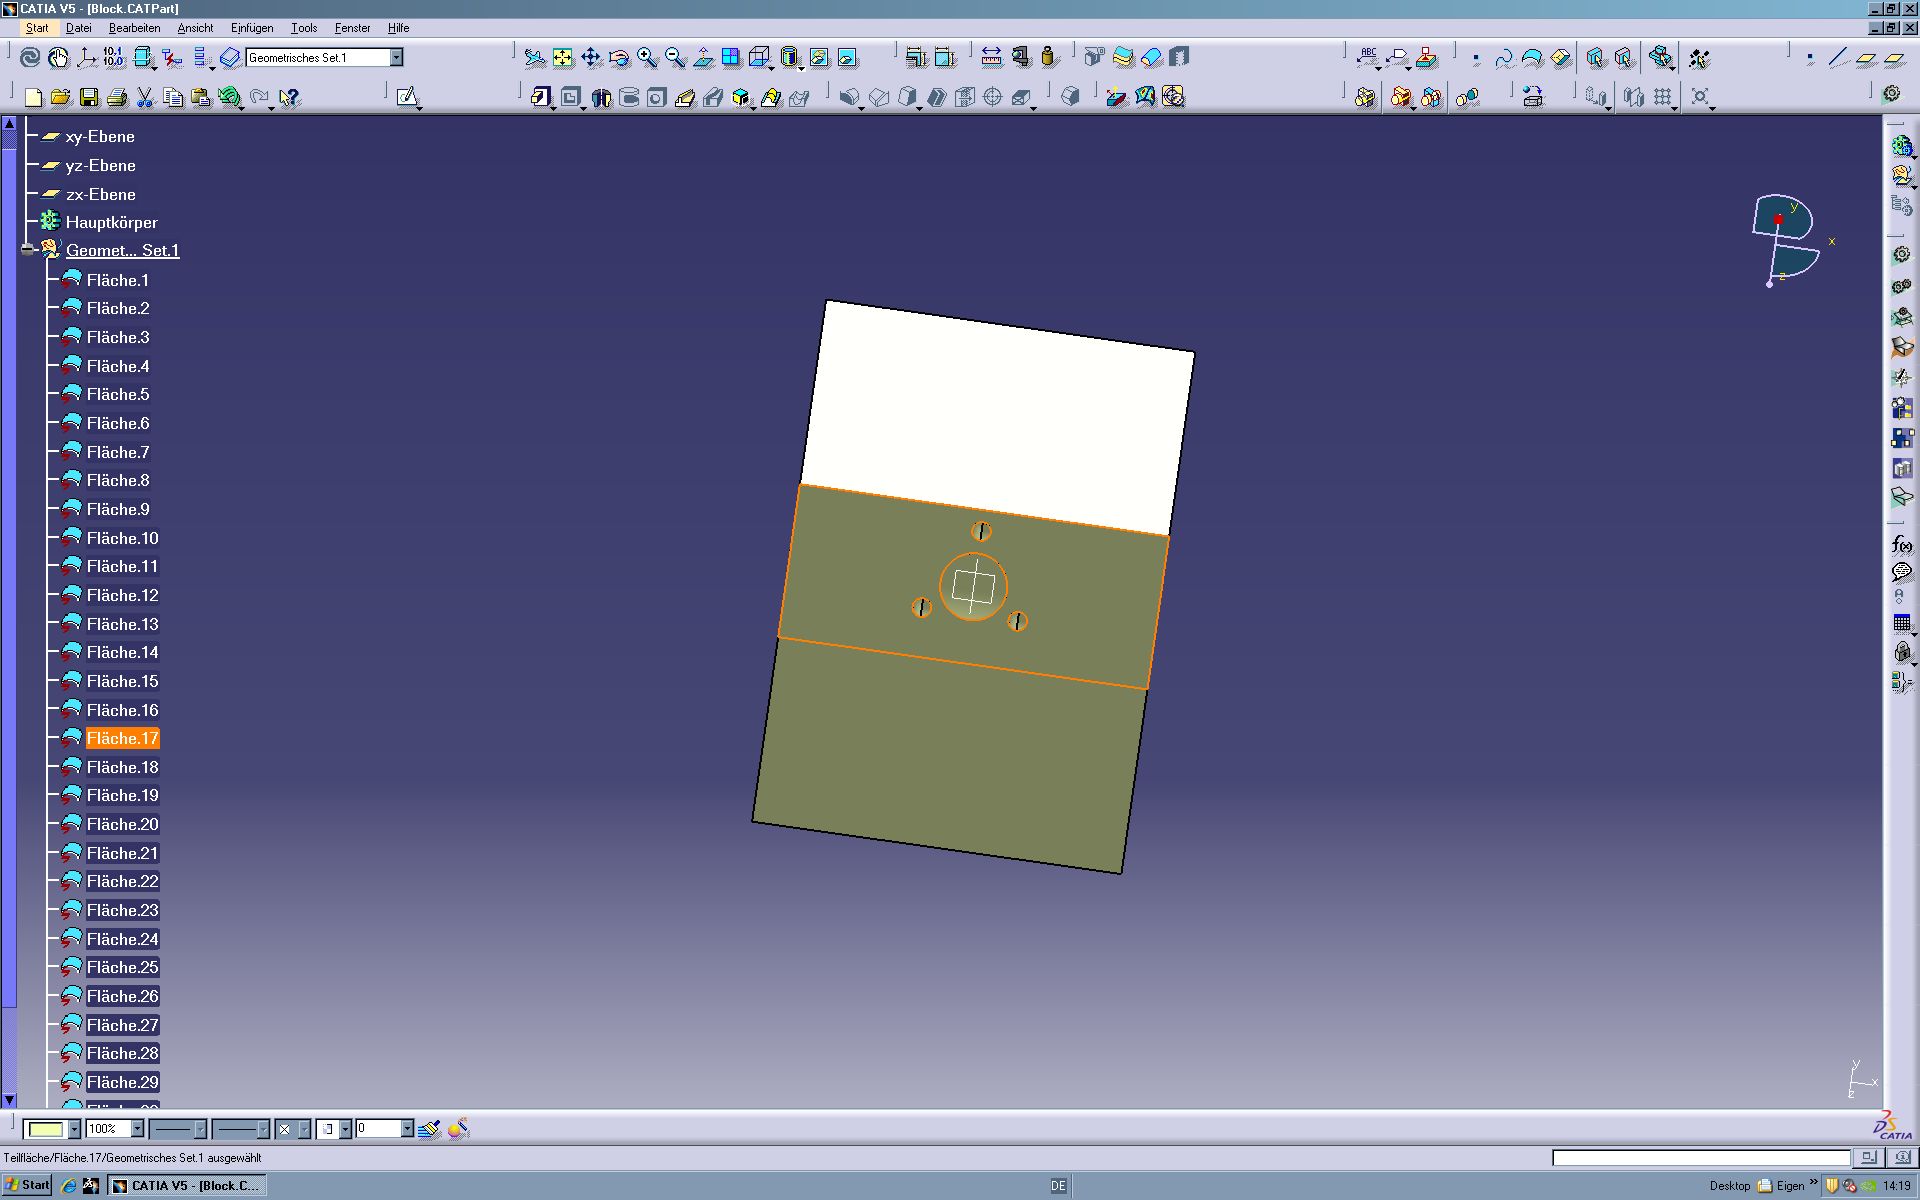
Task: Click the yellow fill color swatch
Action: pyautogui.click(x=45, y=1129)
